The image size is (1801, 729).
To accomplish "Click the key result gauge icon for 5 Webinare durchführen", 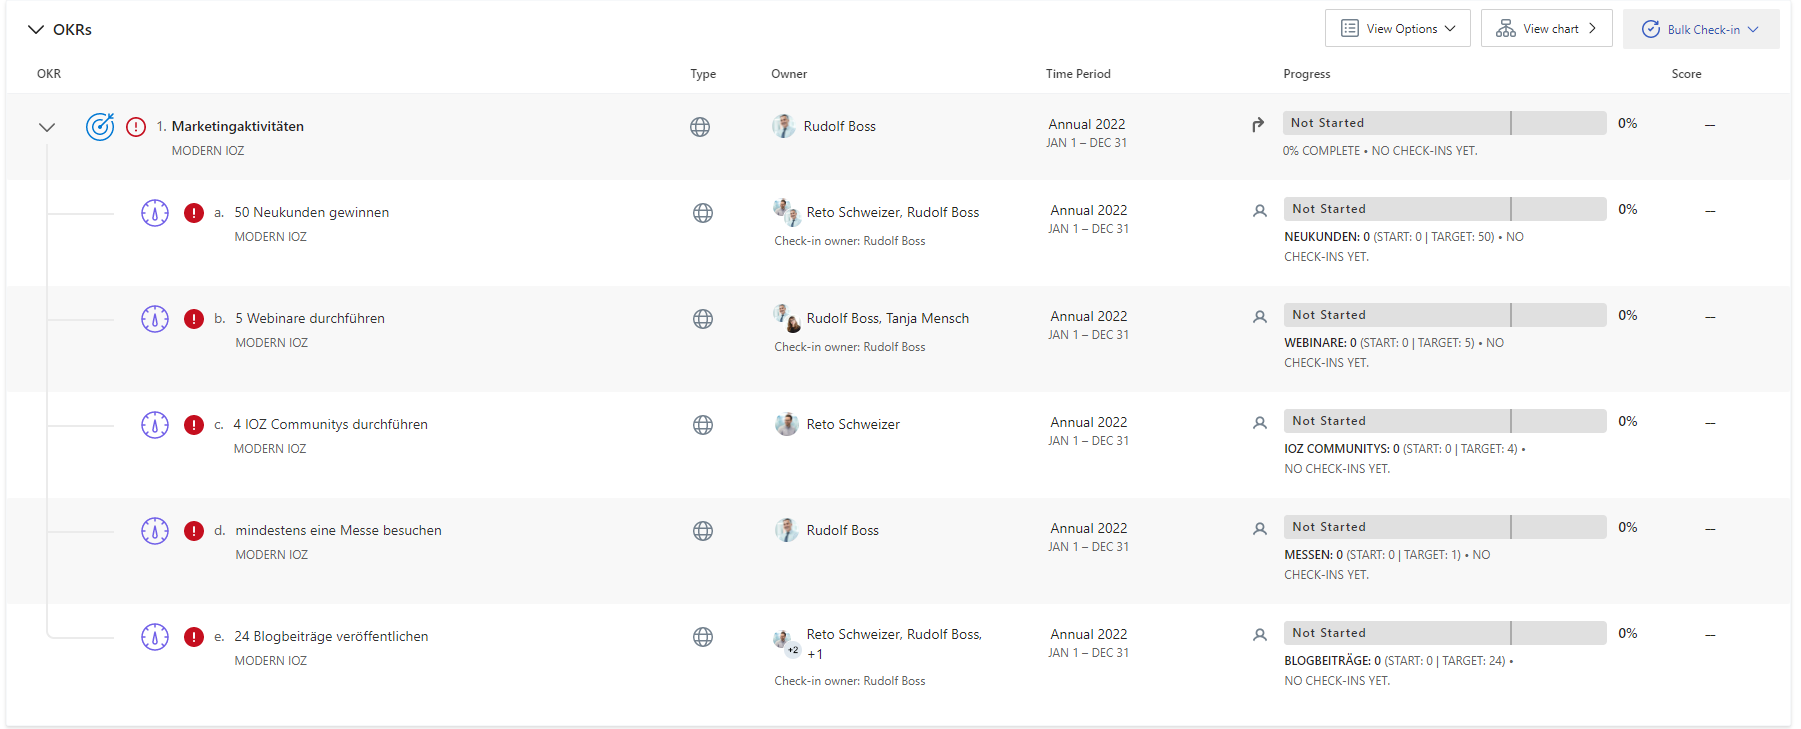I will [x=155, y=319].
